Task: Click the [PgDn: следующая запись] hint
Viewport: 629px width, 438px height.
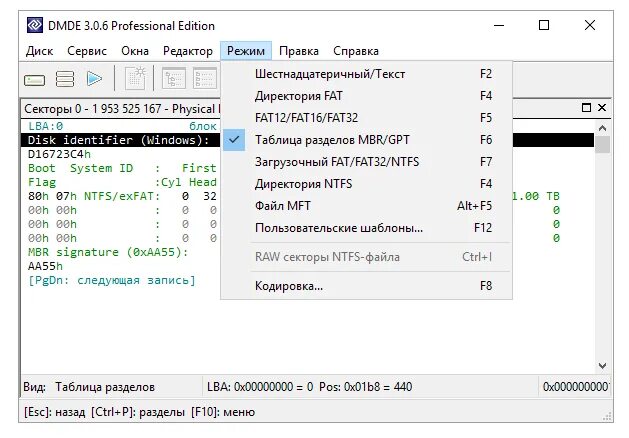Action: (112, 280)
